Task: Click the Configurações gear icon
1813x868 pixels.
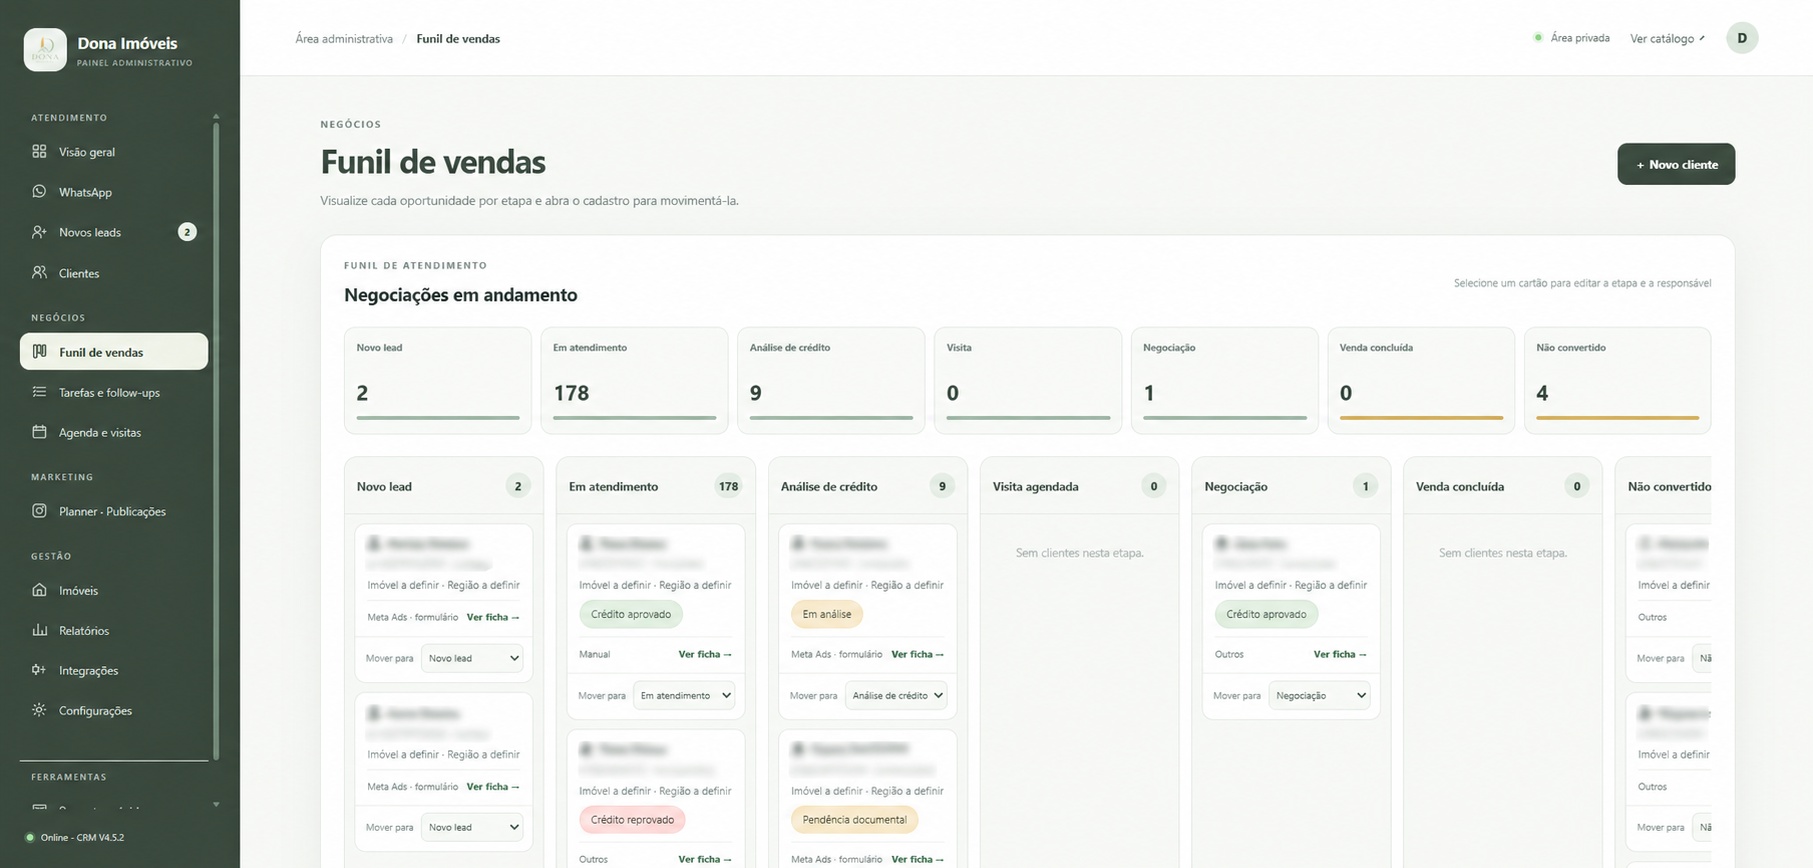Action: 39,710
